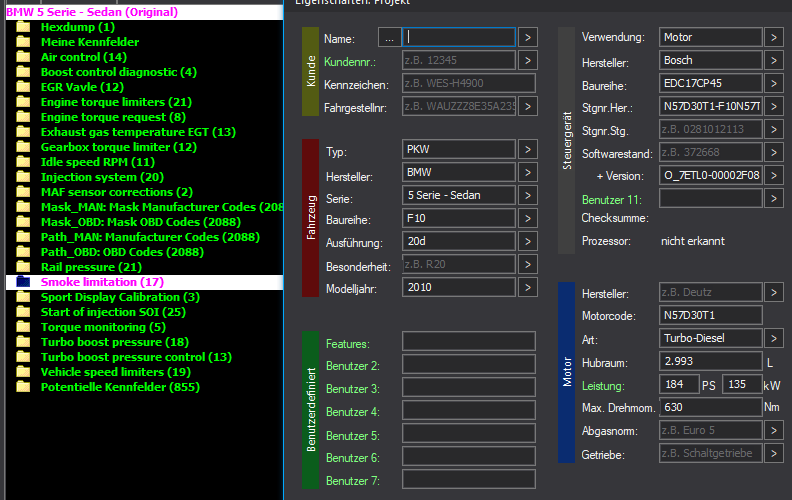Open the arrow next to Kundennr. field
The width and height of the screenshot is (792, 500).
point(528,61)
